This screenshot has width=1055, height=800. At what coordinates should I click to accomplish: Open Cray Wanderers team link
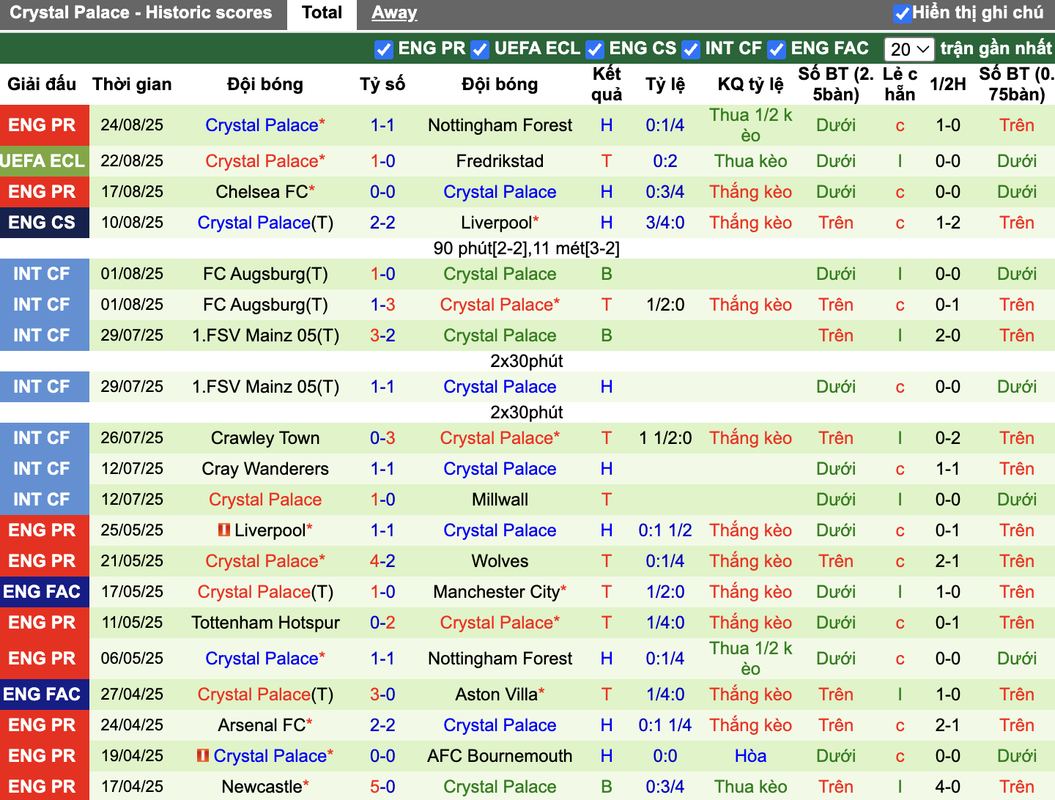[265, 469]
